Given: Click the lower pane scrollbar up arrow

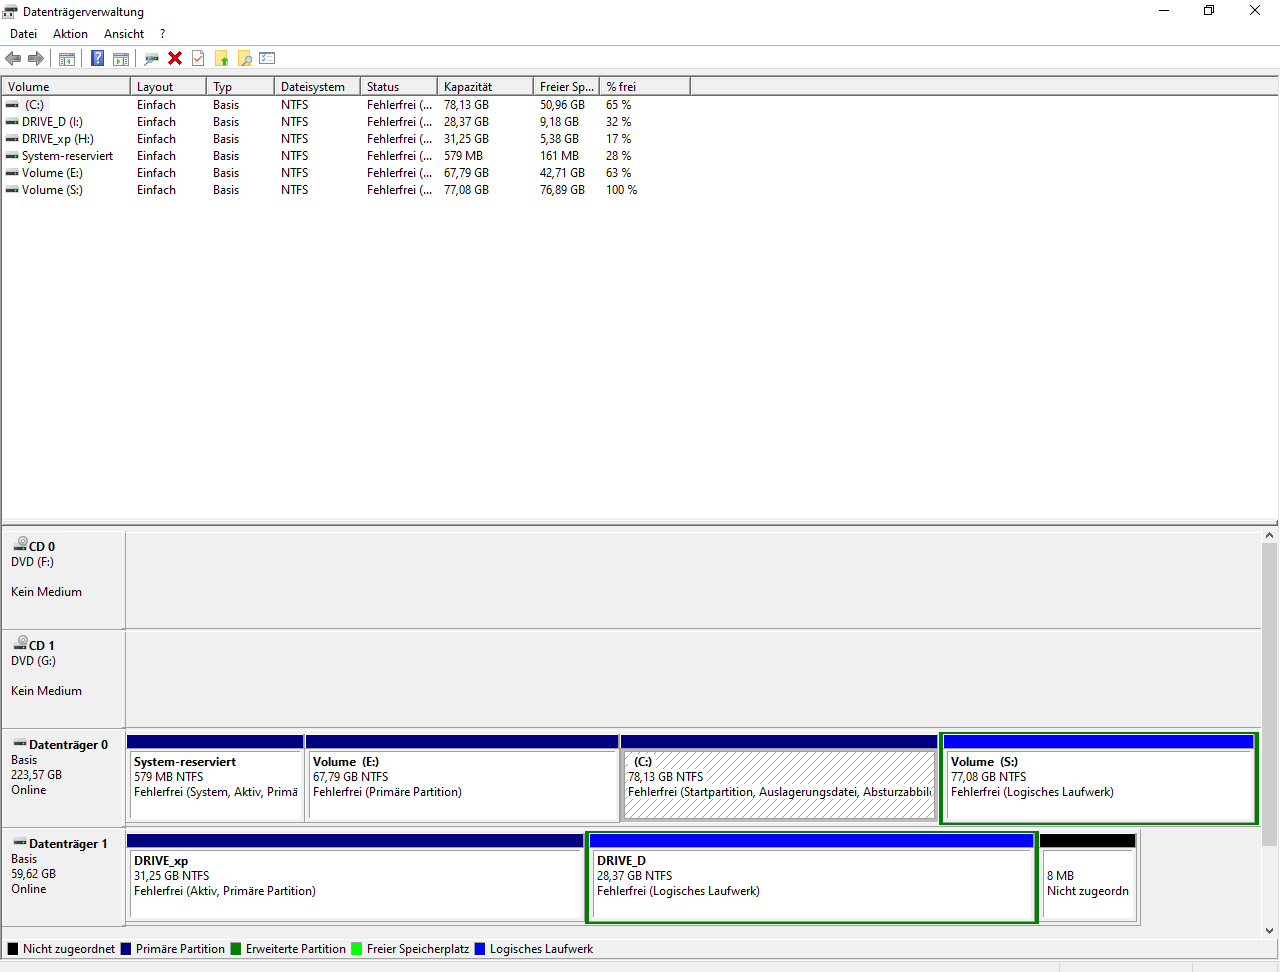Looking at the screenshot, I should 1271,533.
